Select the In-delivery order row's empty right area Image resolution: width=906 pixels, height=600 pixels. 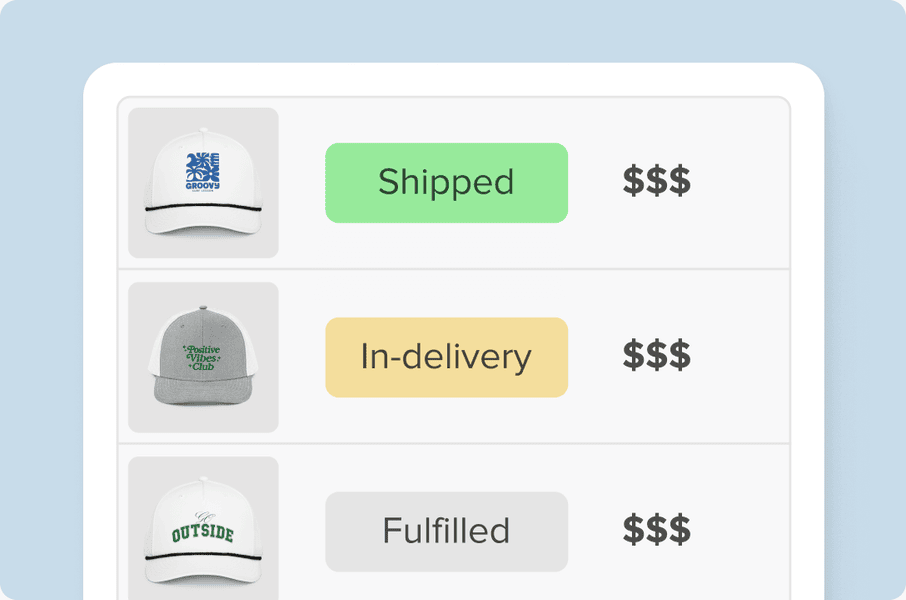pos(745,357)
